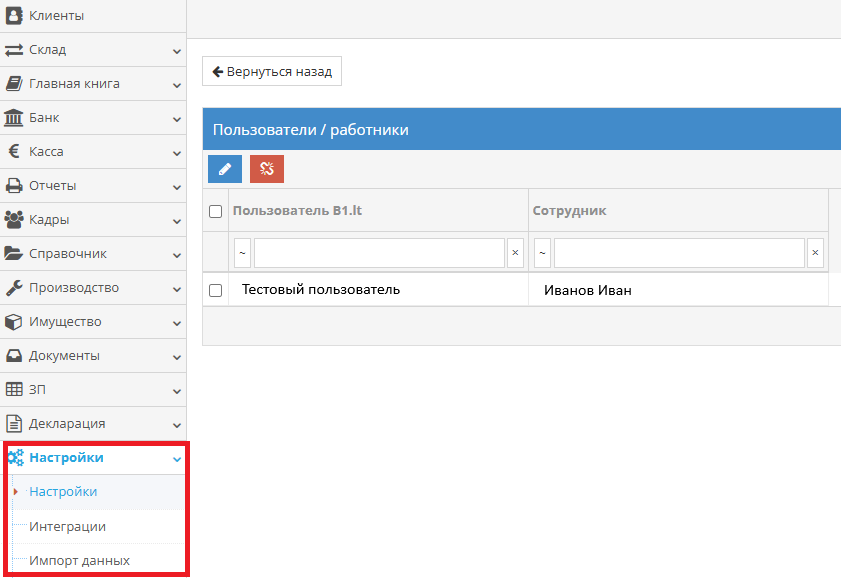
Task: Click the Банк bank icon in sidebar
Action: tap(14, 117)
